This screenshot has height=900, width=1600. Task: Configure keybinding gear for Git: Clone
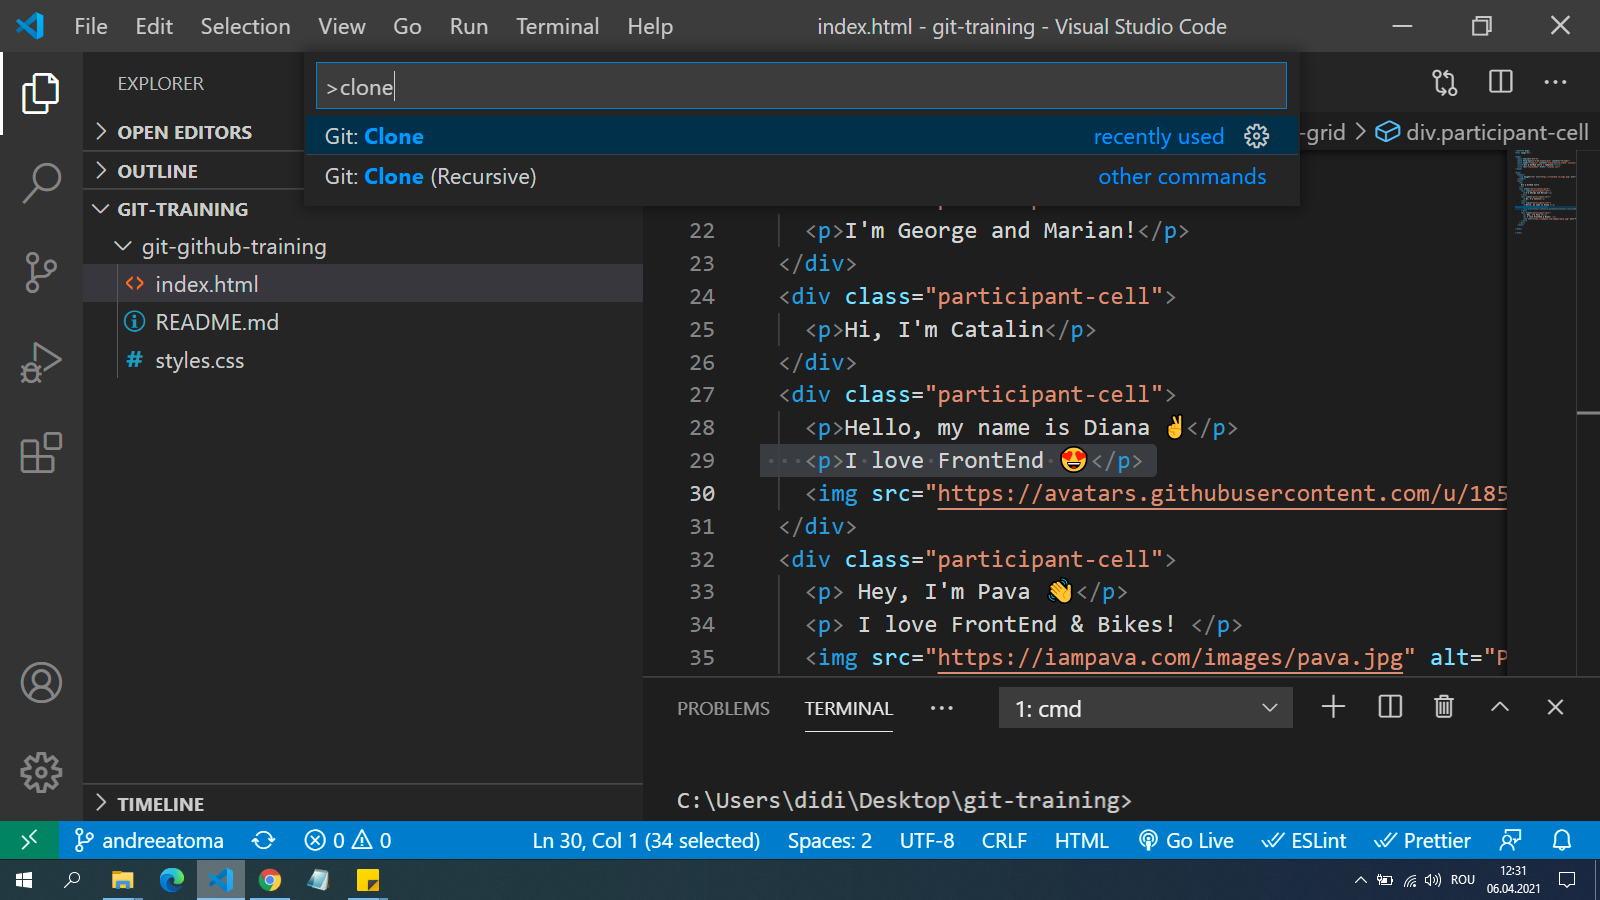pyautogui.click(x=1256, y=136)
